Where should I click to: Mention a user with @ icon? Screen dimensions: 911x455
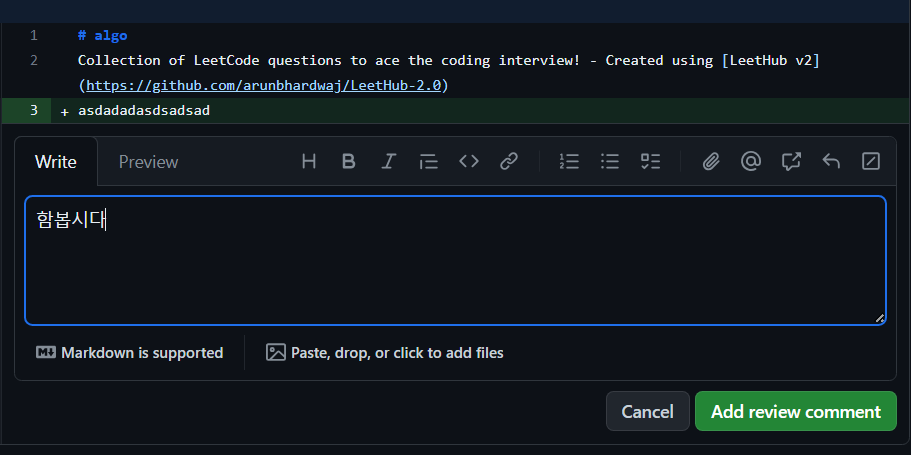click(x=751, y=161)
